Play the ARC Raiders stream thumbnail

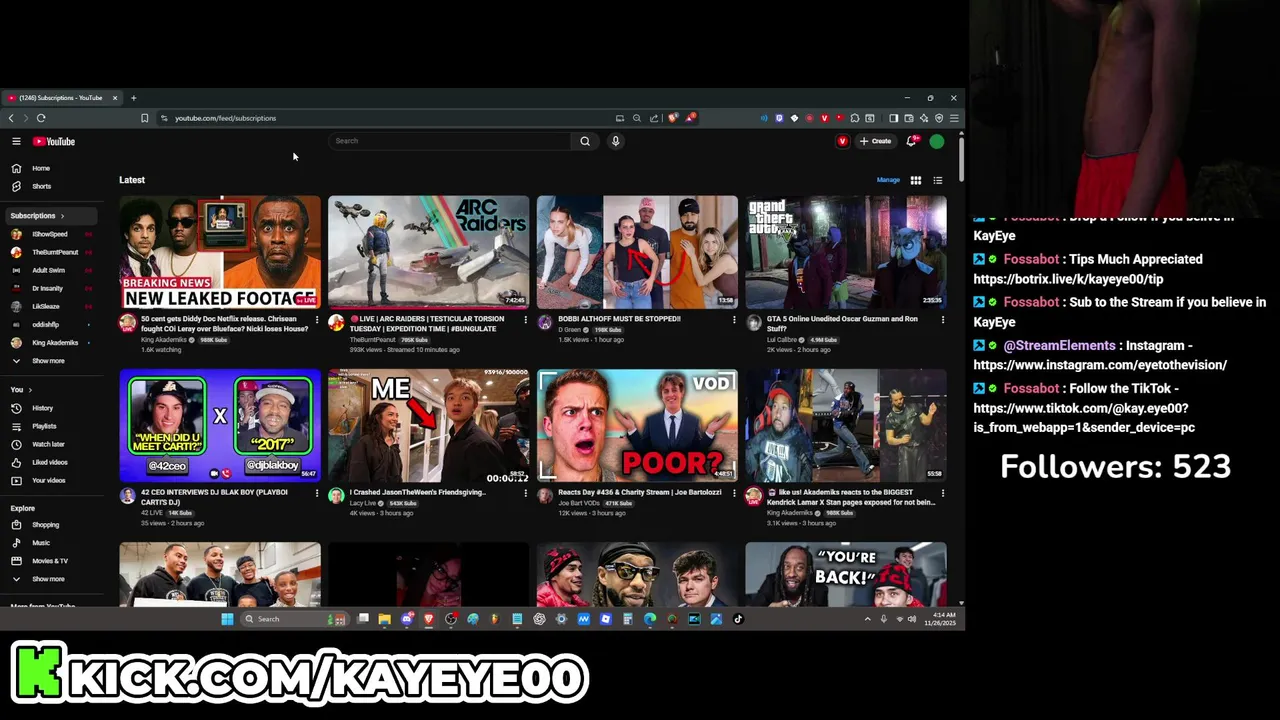point(428,251)
